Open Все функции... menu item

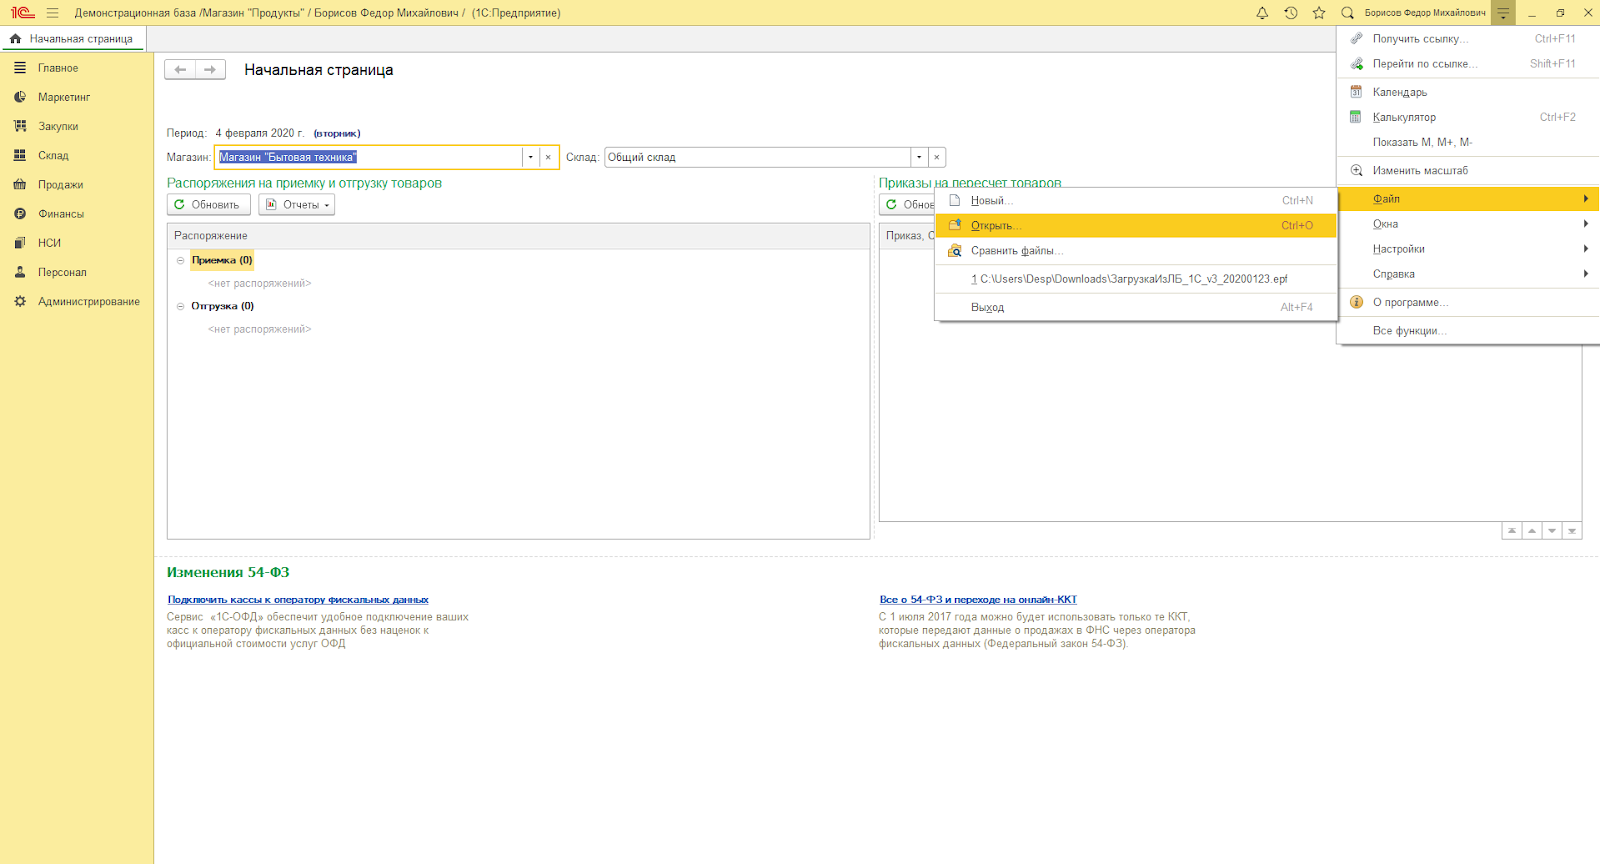pos(1468,331)
